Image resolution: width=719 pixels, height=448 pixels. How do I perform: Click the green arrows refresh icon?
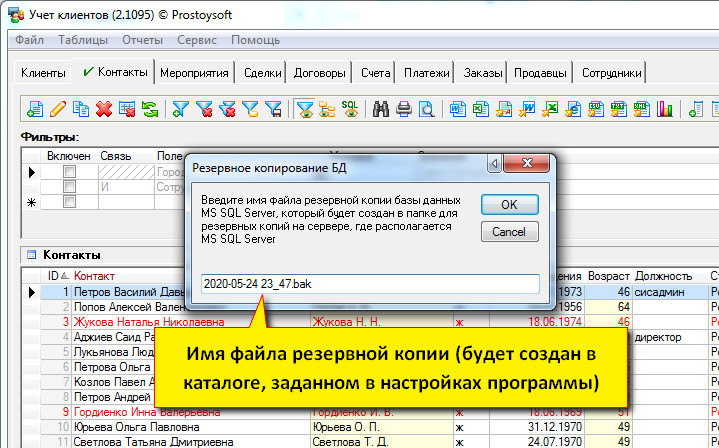pyautogui.click(x=149, y=109)
